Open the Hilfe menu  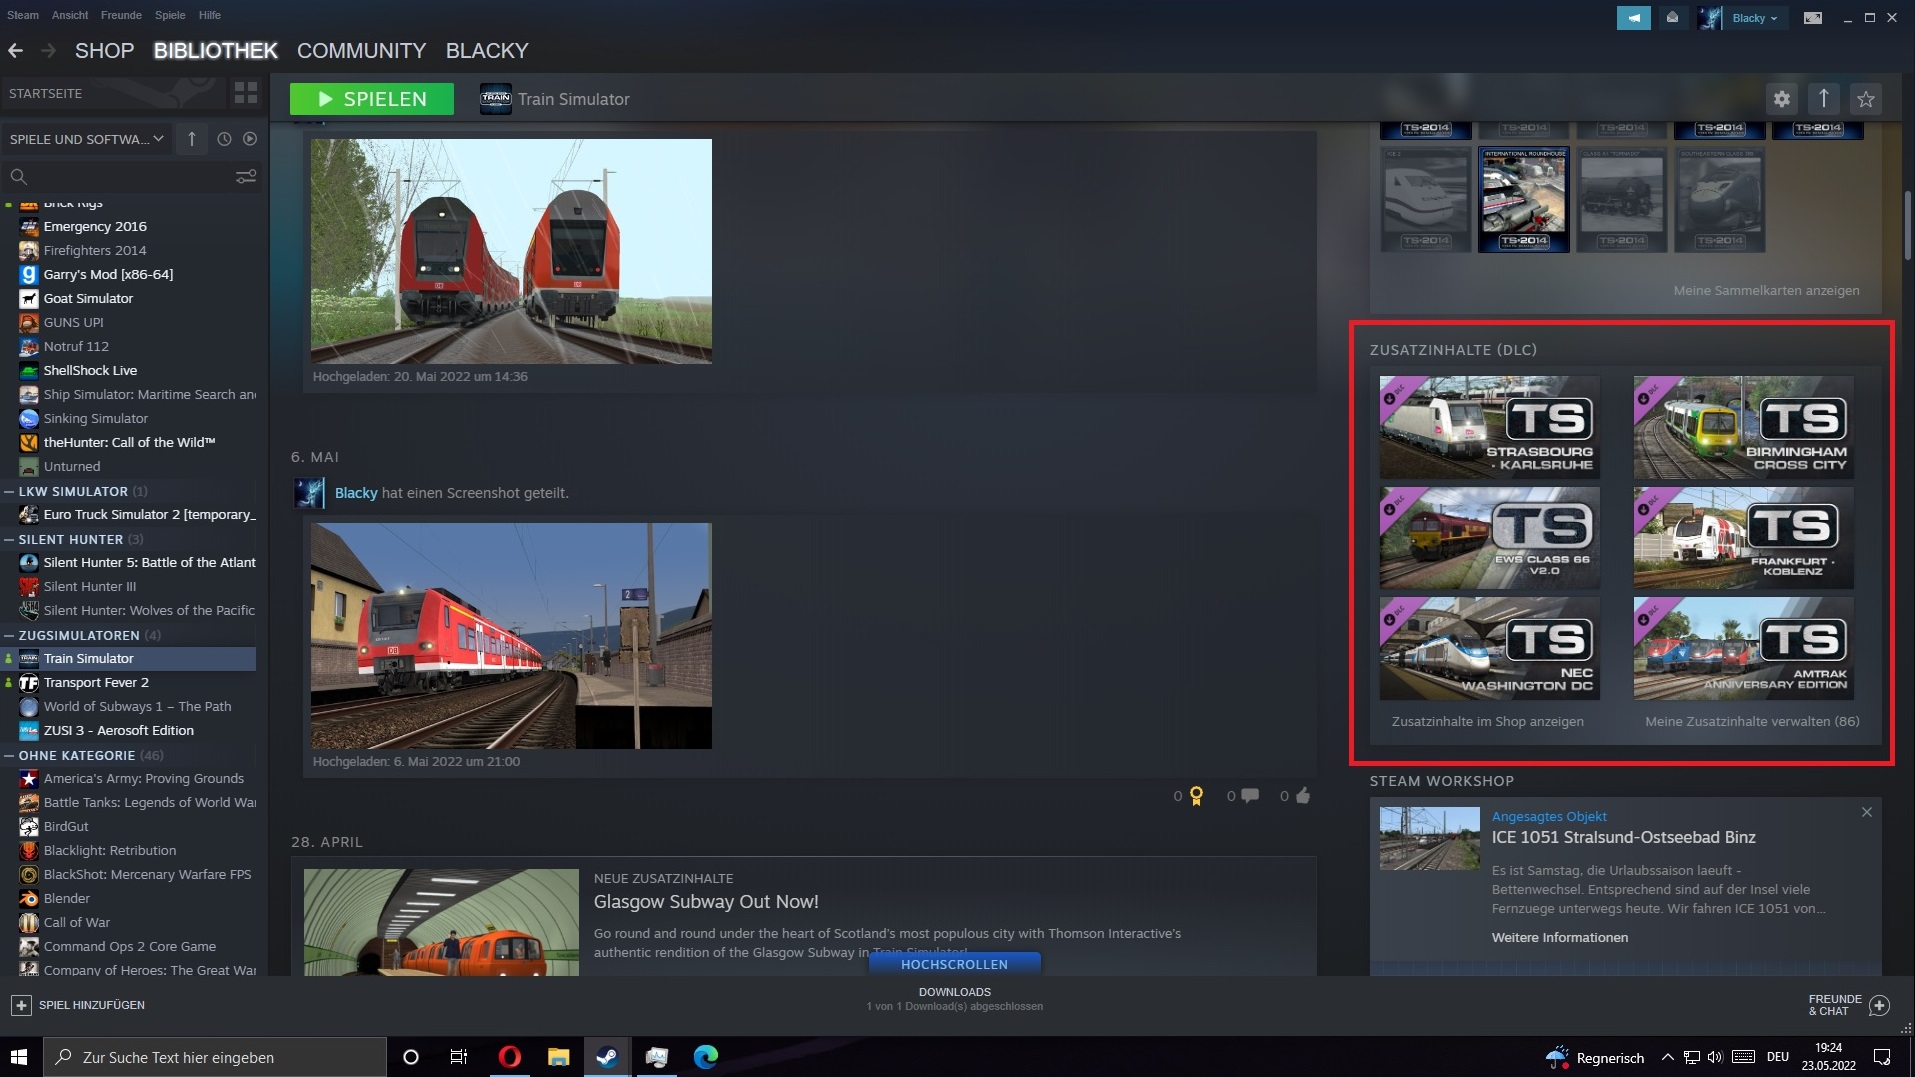click(x=210, y=15)
